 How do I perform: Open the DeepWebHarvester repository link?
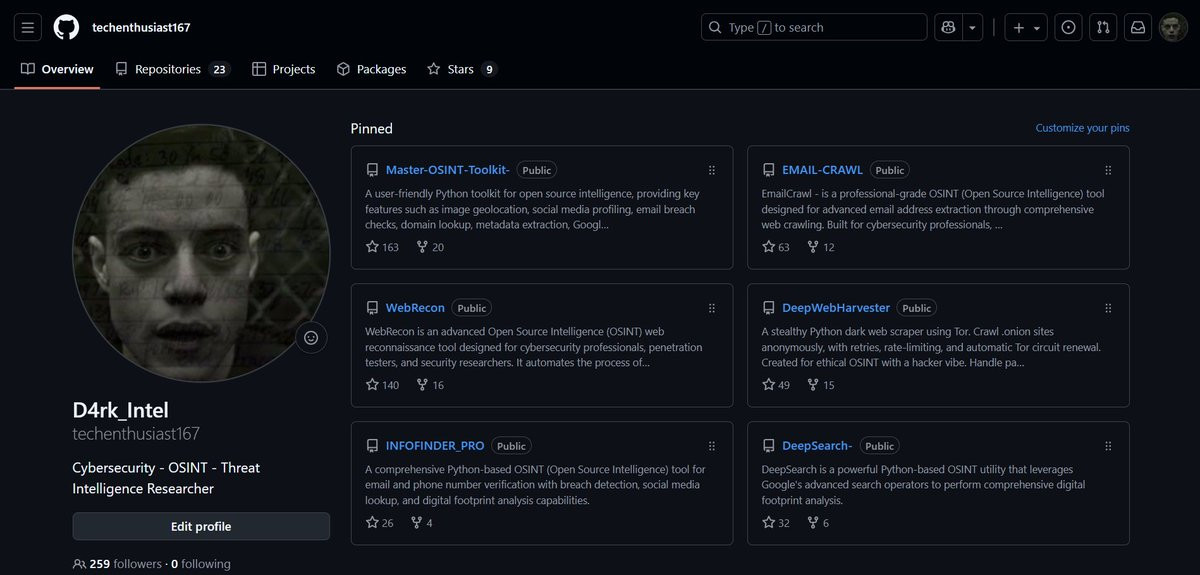(x=836, y=308)
